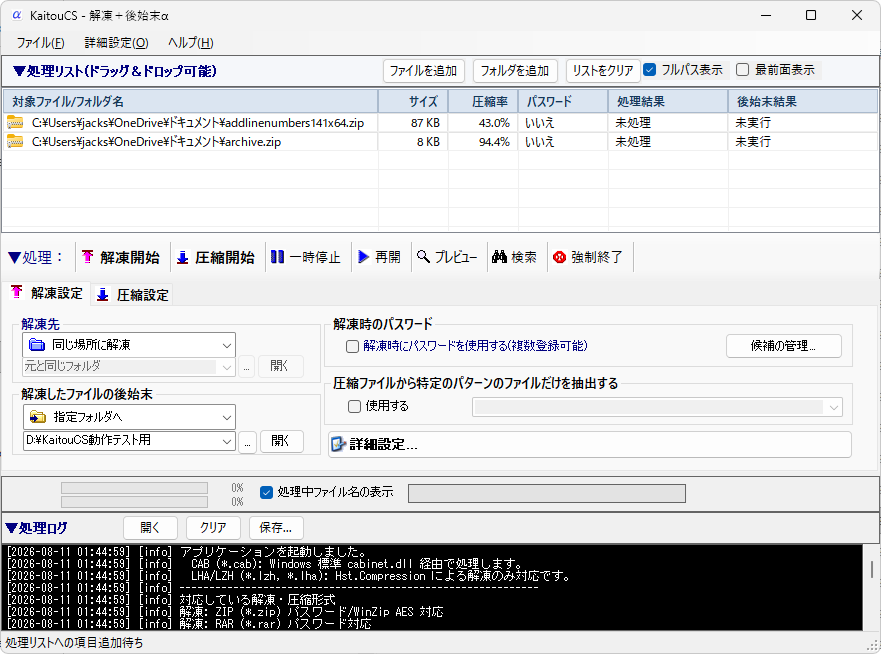Click browse ... button beside cleanup folder
The height and width of the screenshot is (654, 881).
247,443
